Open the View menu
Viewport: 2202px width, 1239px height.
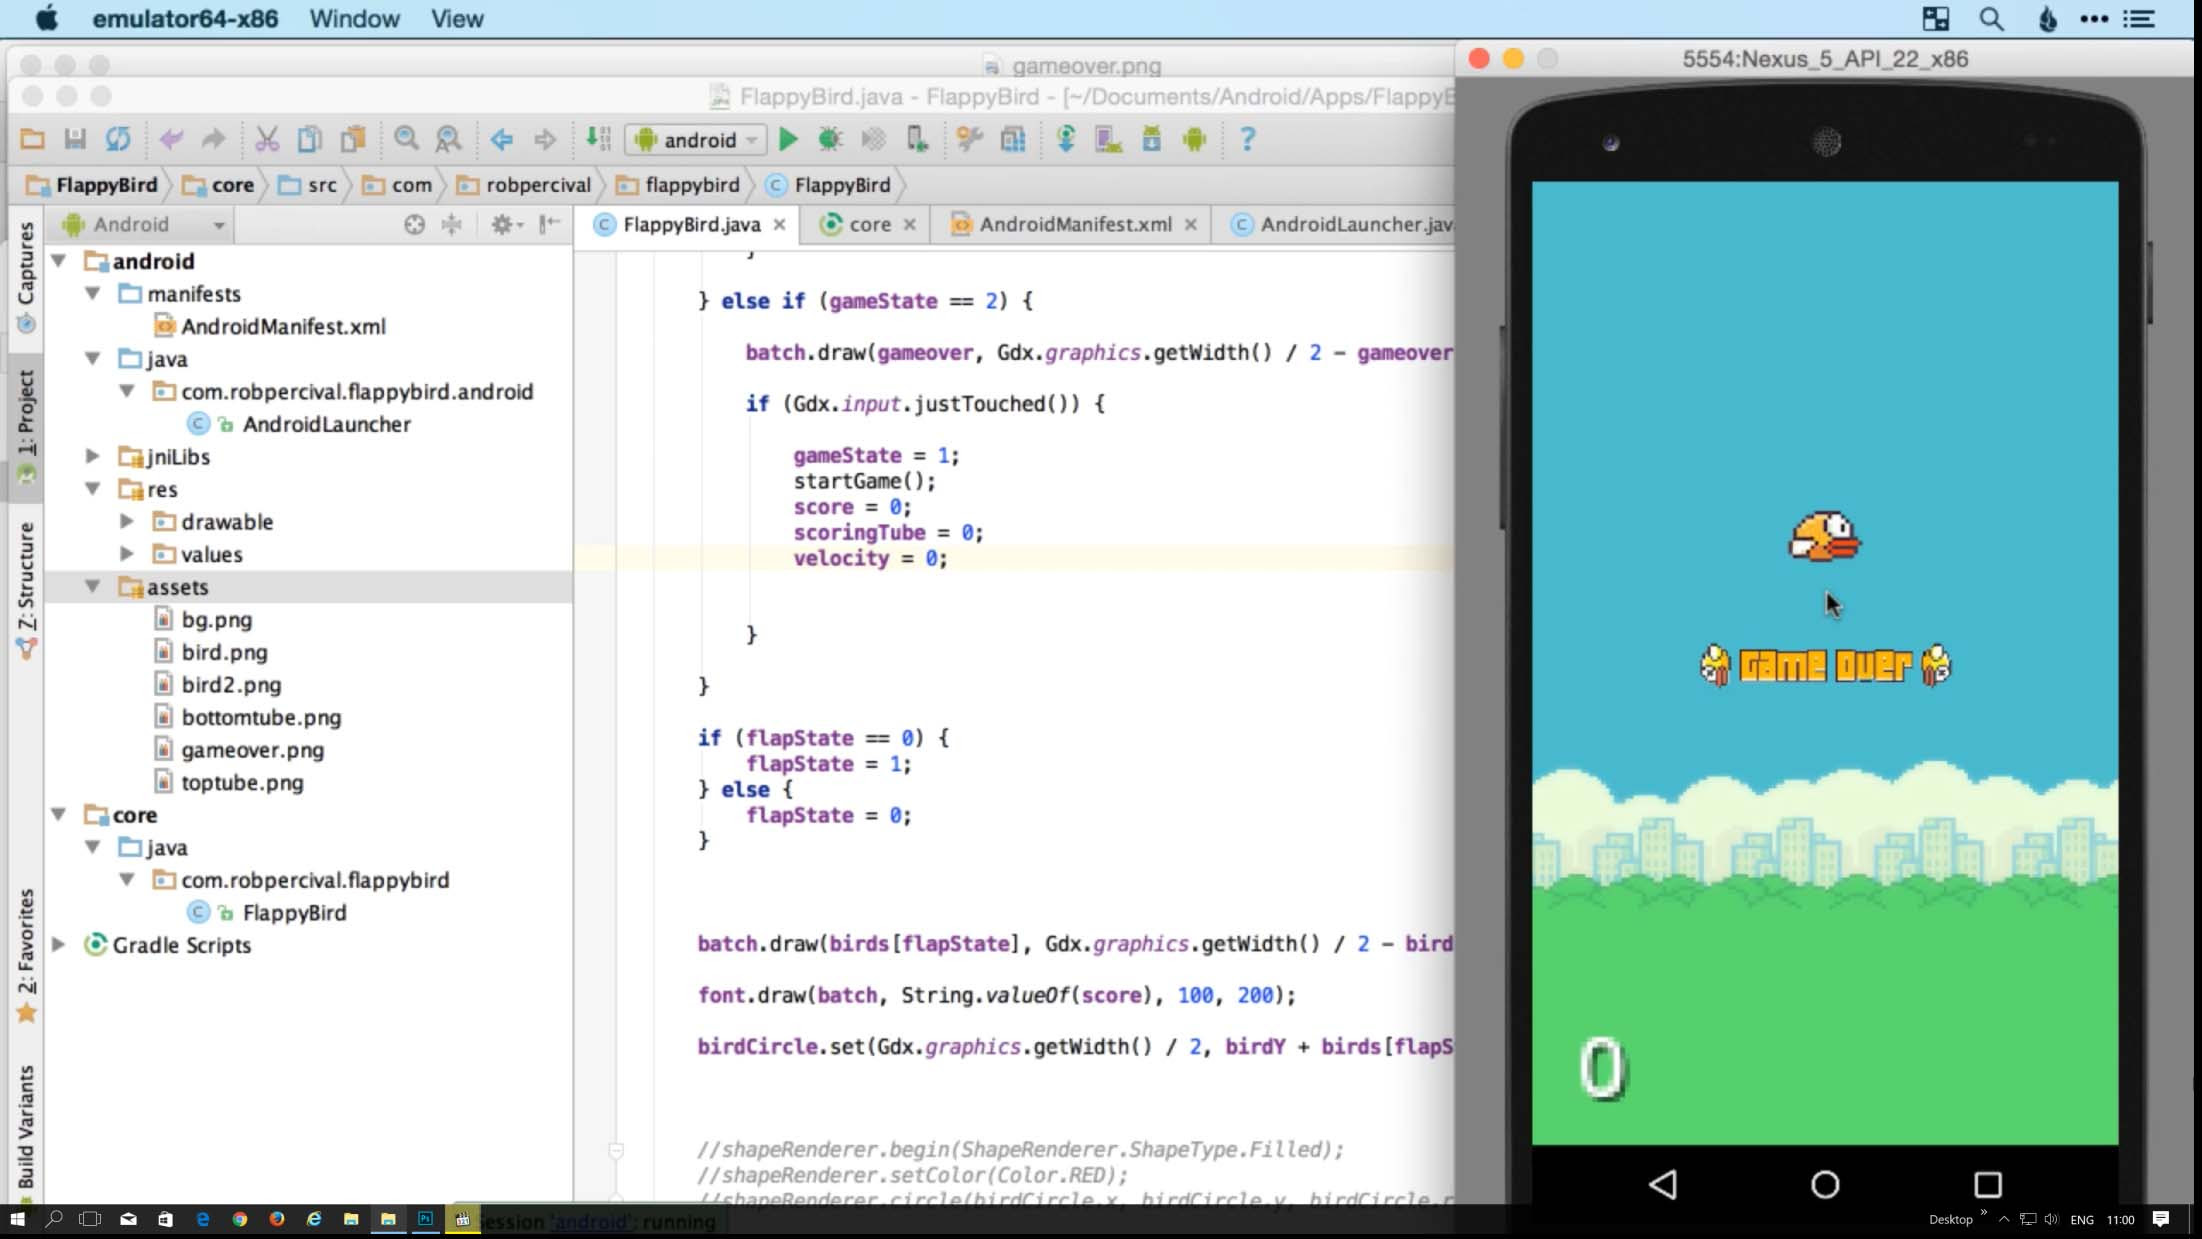point(457,18)
